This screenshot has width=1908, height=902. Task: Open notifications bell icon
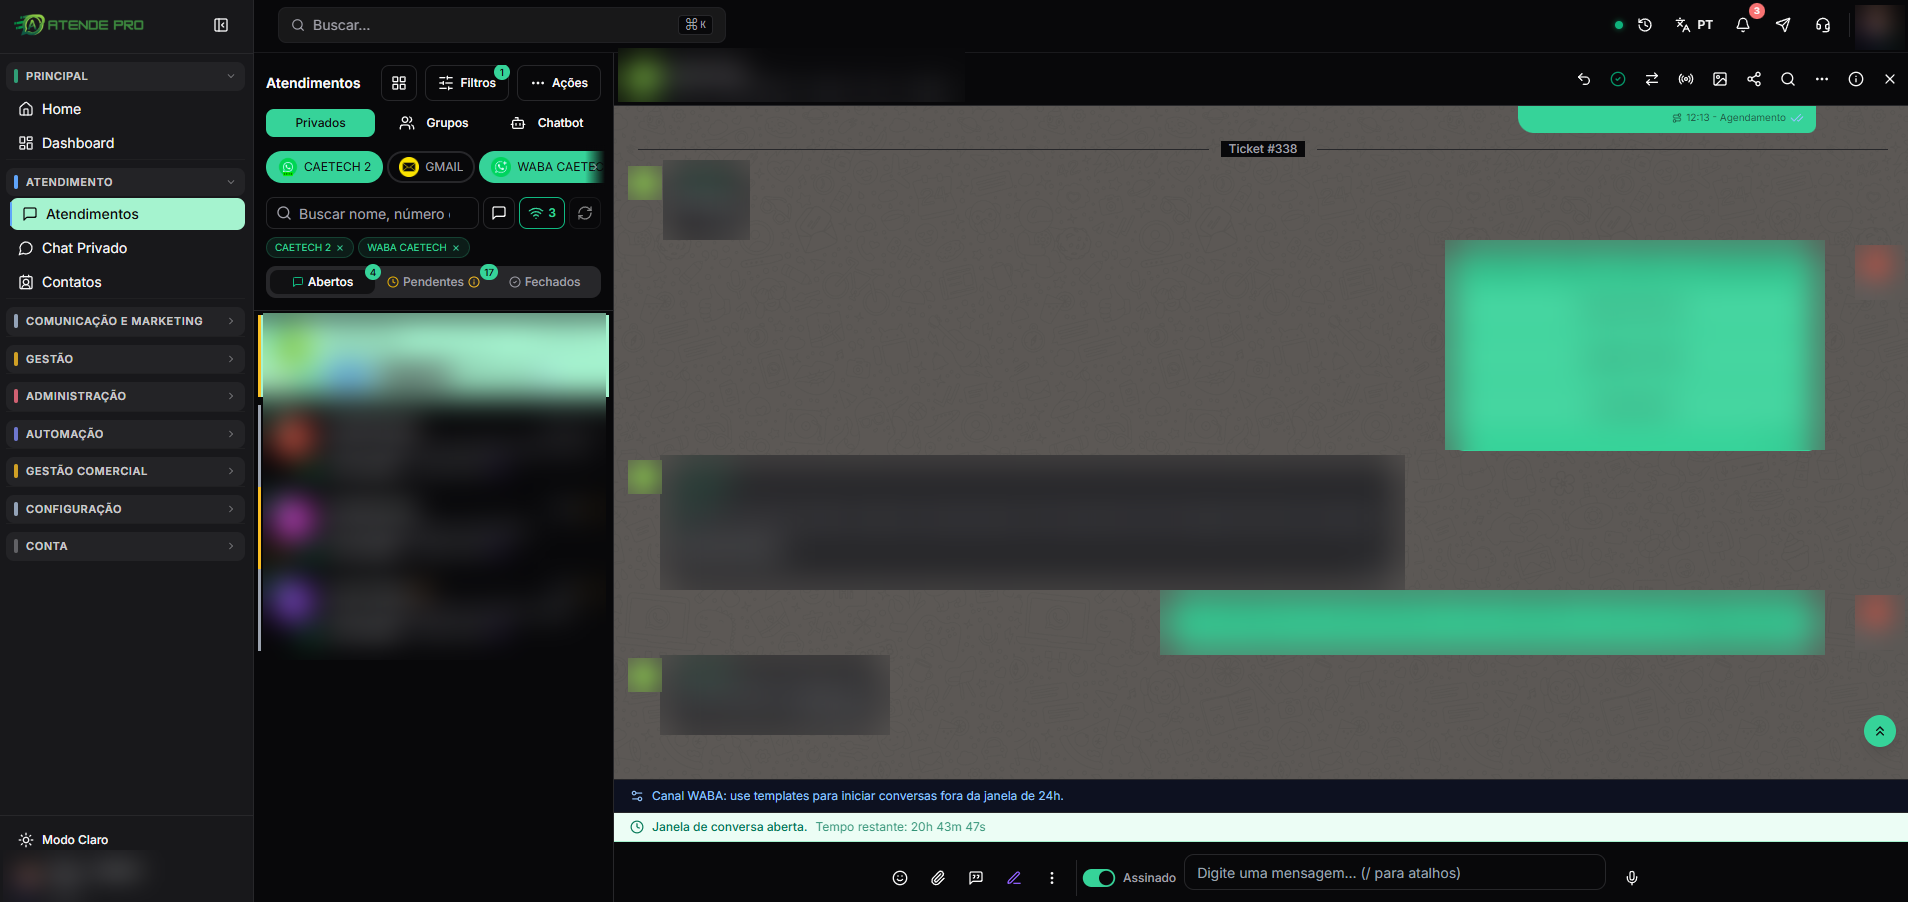pyautogui.click(x=1743, y=25)
